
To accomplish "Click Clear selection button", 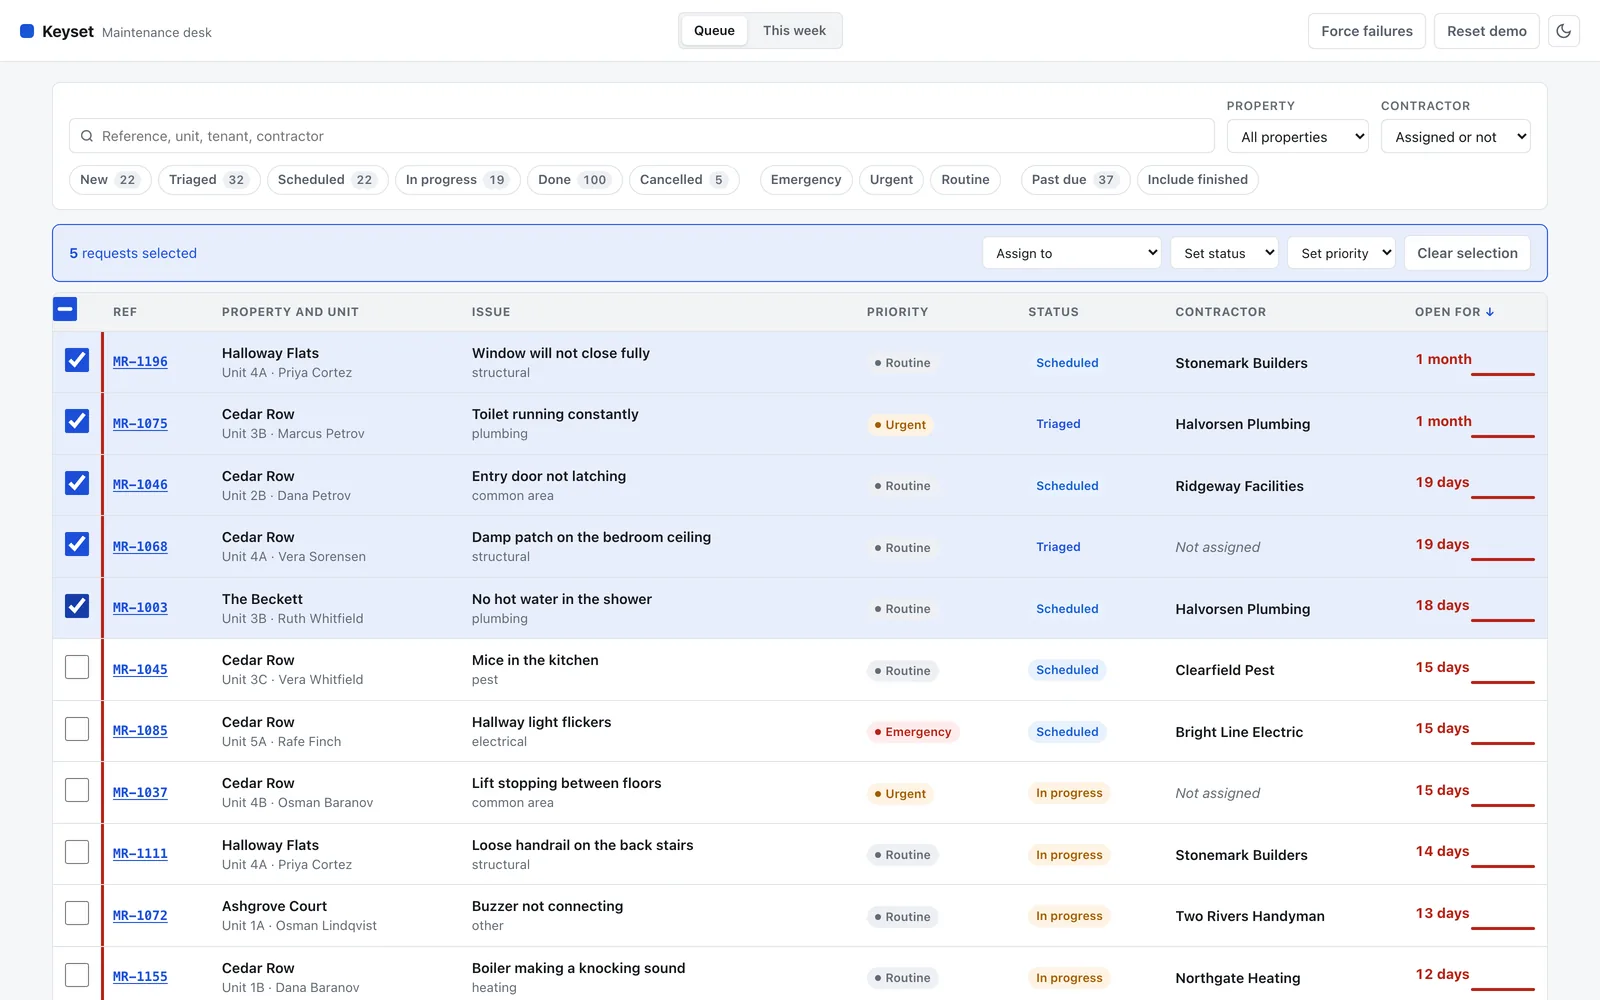I will (1467, 253).
